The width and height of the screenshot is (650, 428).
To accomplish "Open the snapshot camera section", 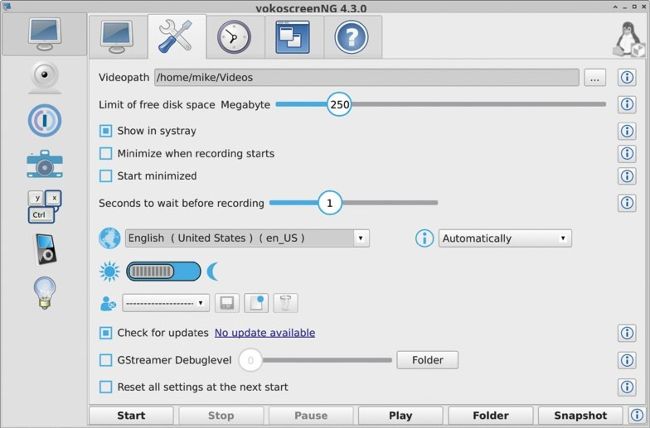I will pyautogui.click(x=45, y=164).
